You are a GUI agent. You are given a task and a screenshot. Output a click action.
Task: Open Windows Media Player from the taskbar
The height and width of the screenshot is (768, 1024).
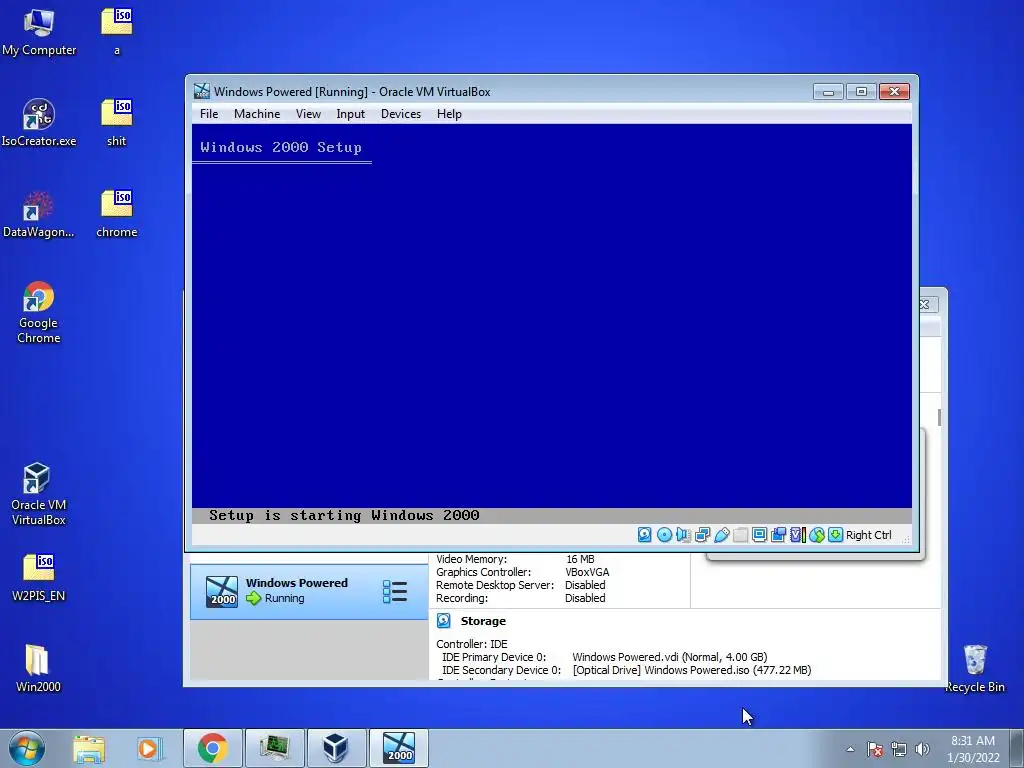point(149,748)
